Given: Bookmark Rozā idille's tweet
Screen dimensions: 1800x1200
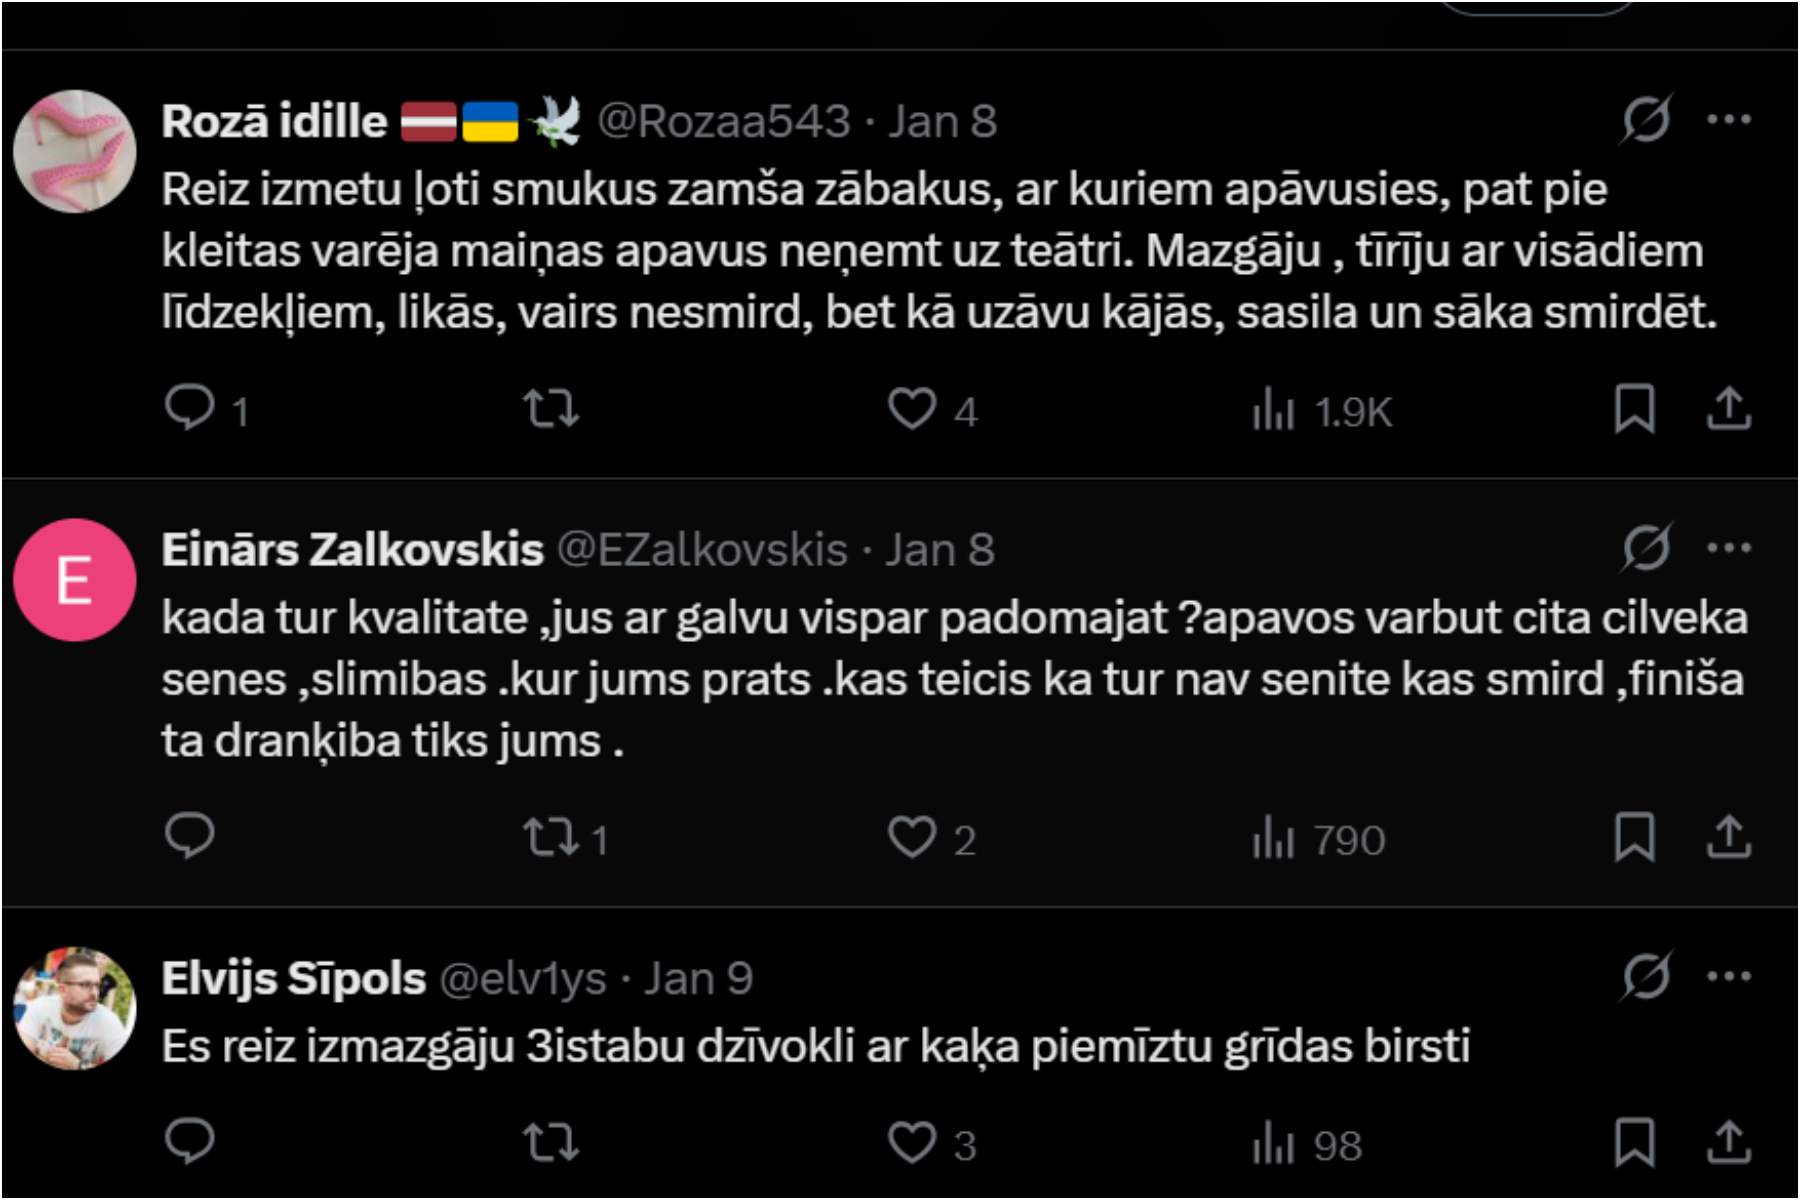Looking at the screenshot, I should click(1634, 409).
